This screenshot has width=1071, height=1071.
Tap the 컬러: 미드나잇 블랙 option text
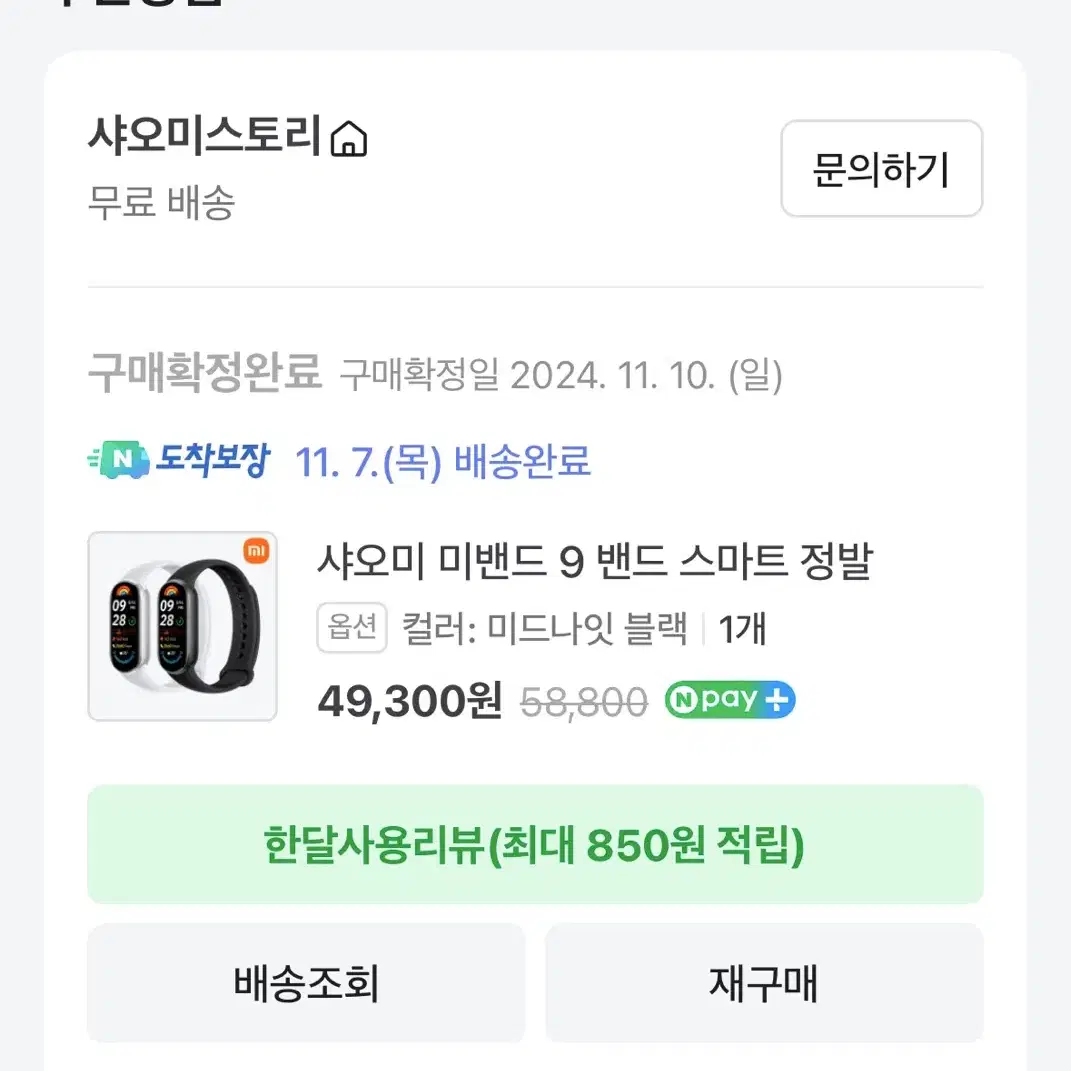click(x=544, y=628)
